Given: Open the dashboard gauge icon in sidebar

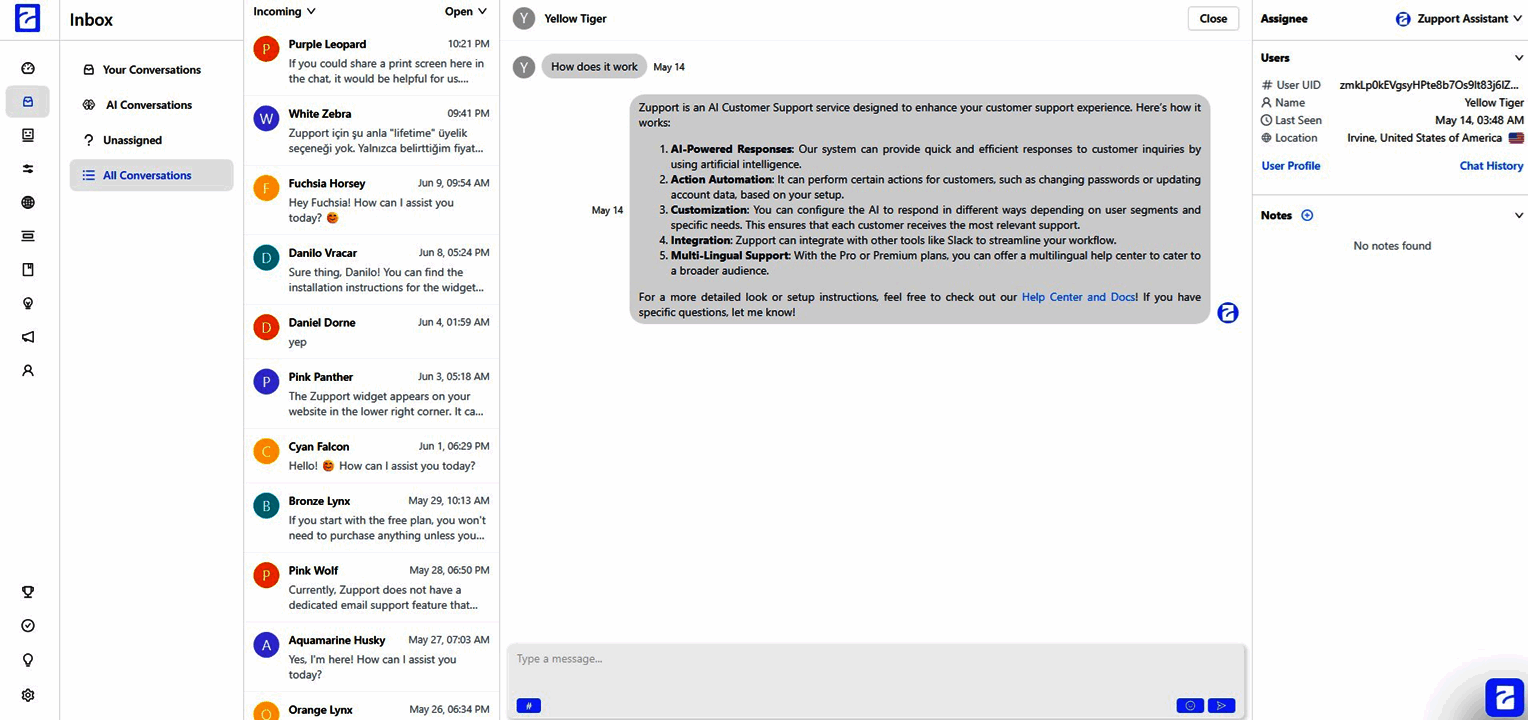Looking at the screenshot, I should click(x=28, y=68).
